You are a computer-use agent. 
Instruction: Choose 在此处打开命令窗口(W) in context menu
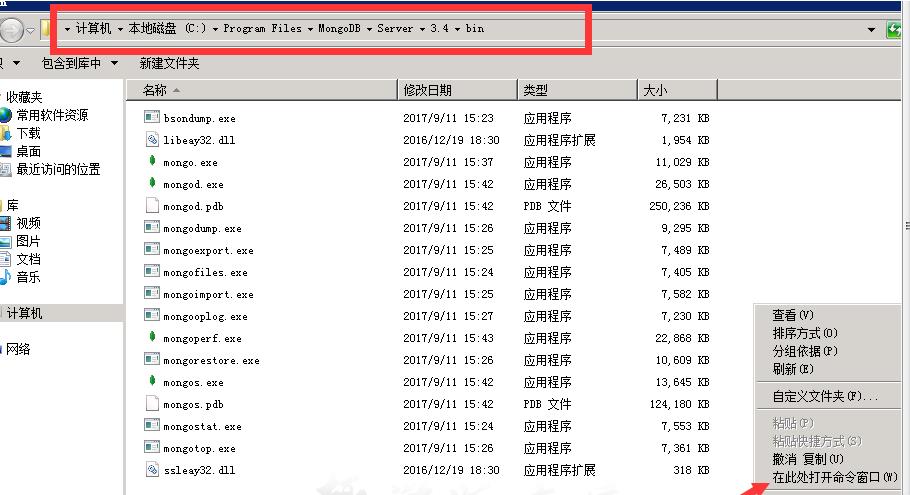[835, 477]
